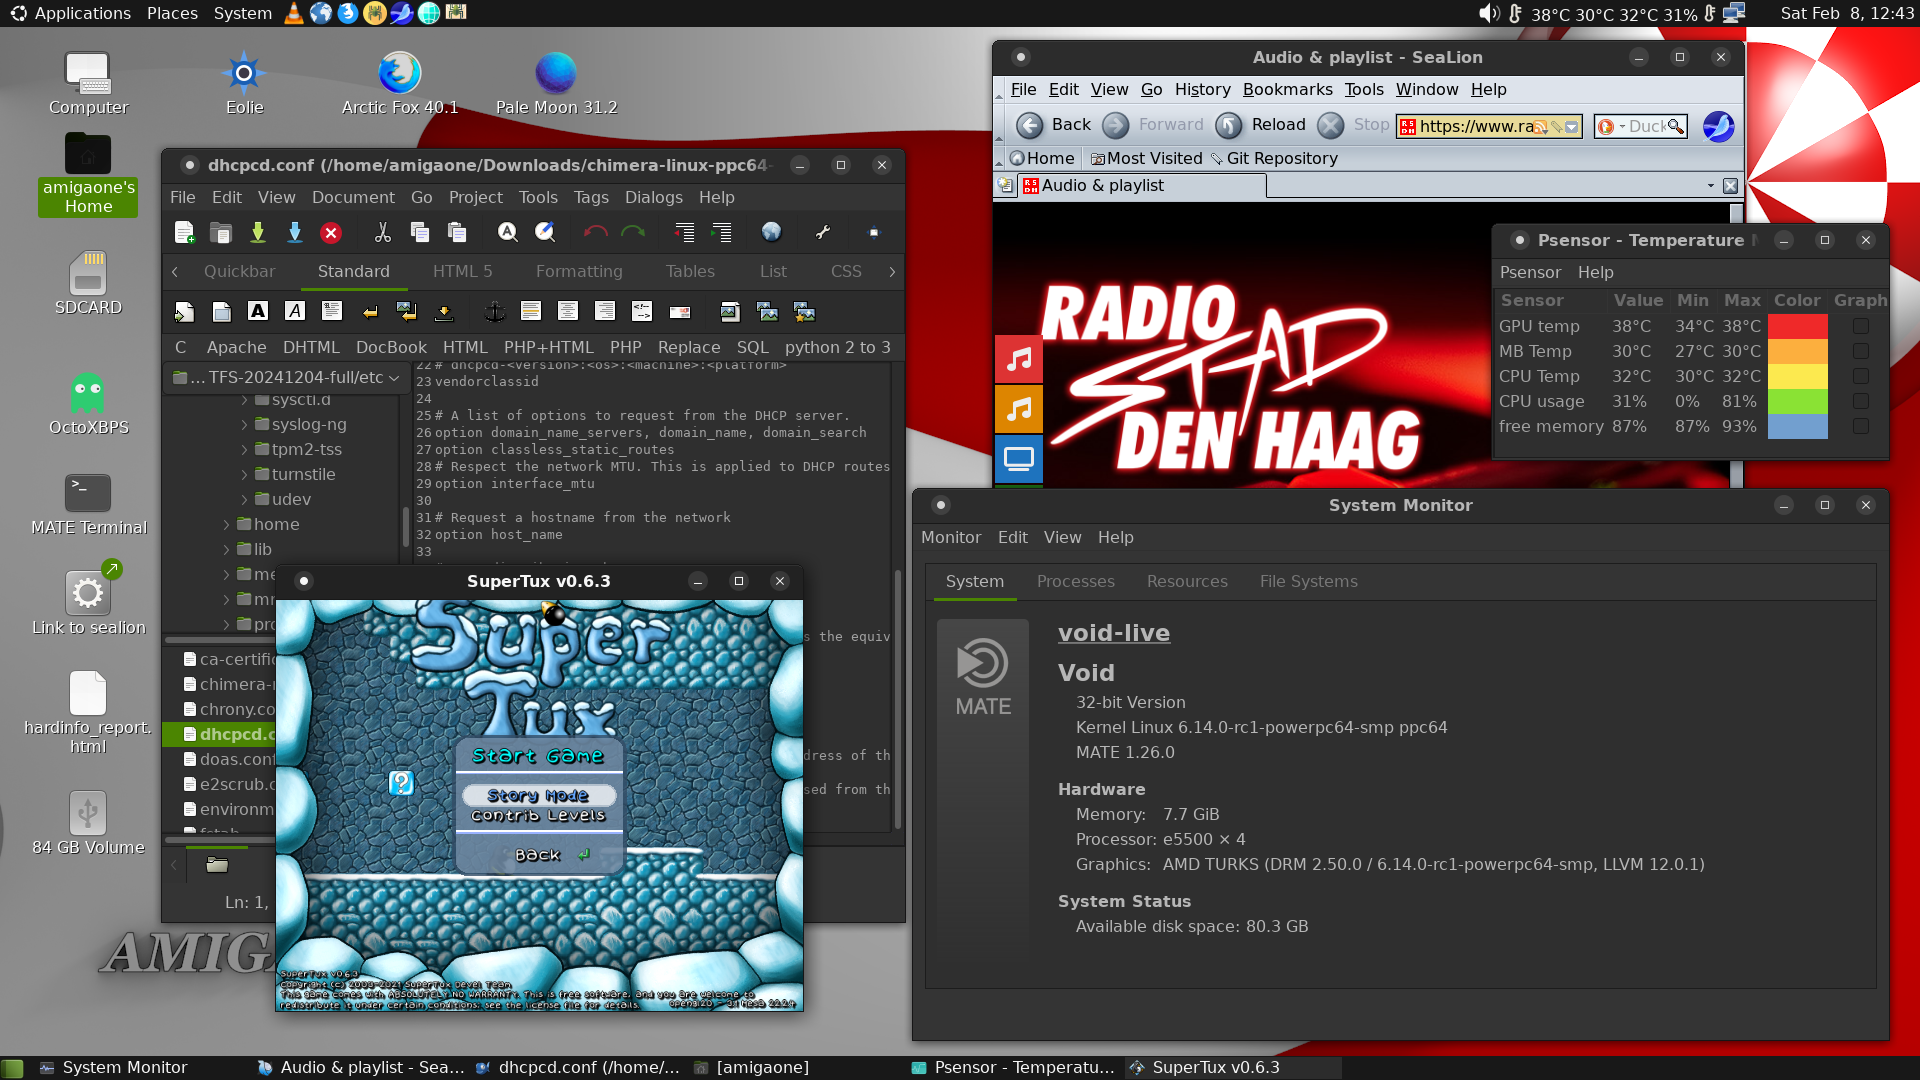Enable graph checkbox for CPU Temp
This screenshot has width=1920, height=1080.
[1860, 376]
